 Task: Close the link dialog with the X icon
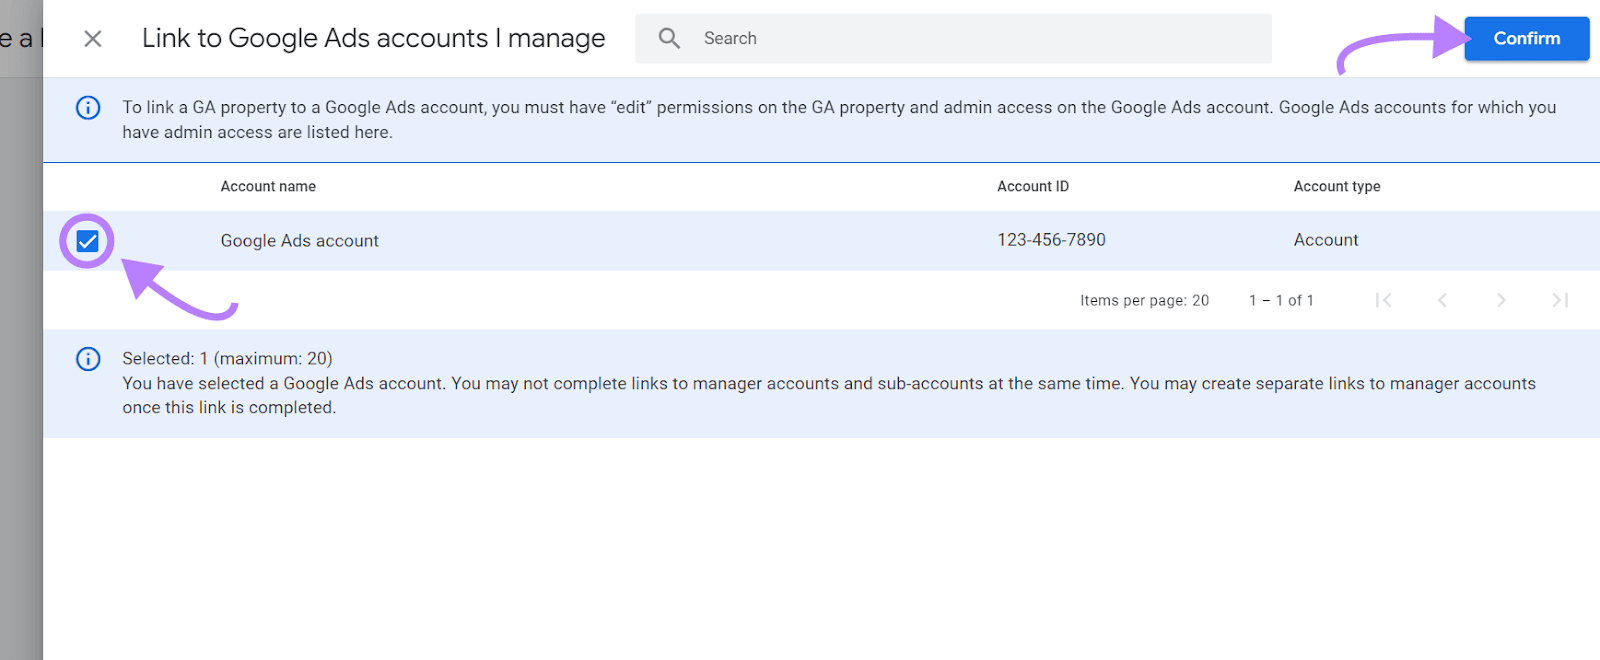point(91,38)
